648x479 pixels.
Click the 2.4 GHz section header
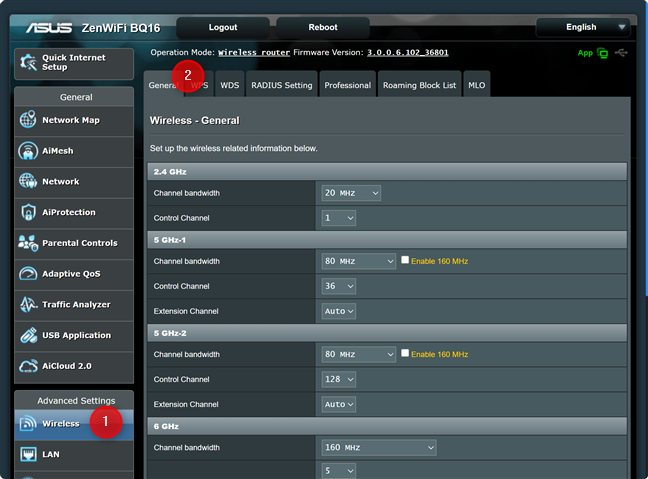coord(387,172)
